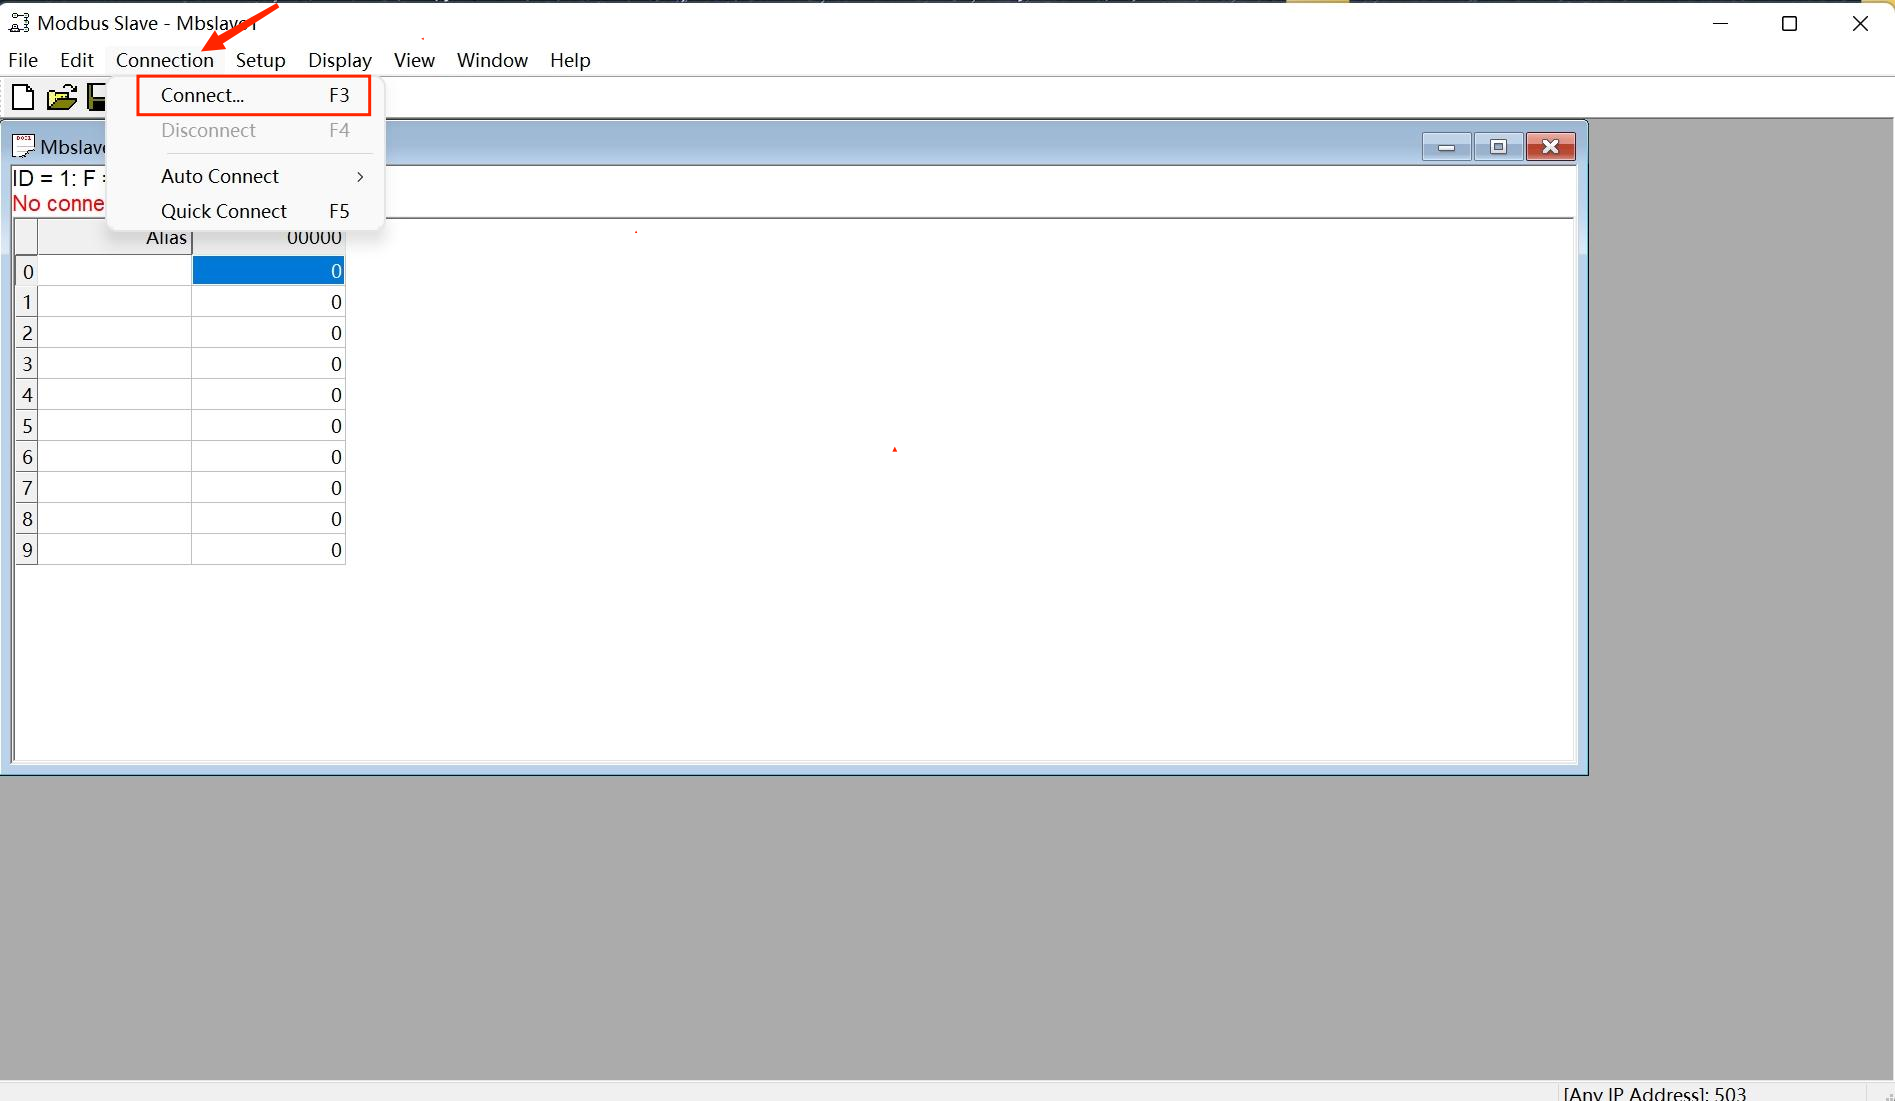The image size is (1895, 1101).
Task: Select the value cell in row 7
Action: (x=269, y=488)
